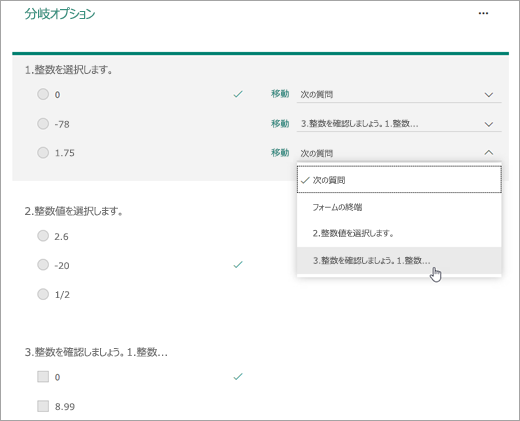Image resolution: width=520 pixels, height=421 pixels.
Task: Select radio option 1.75
Action: pyautogui.click(x=43, y=153)
